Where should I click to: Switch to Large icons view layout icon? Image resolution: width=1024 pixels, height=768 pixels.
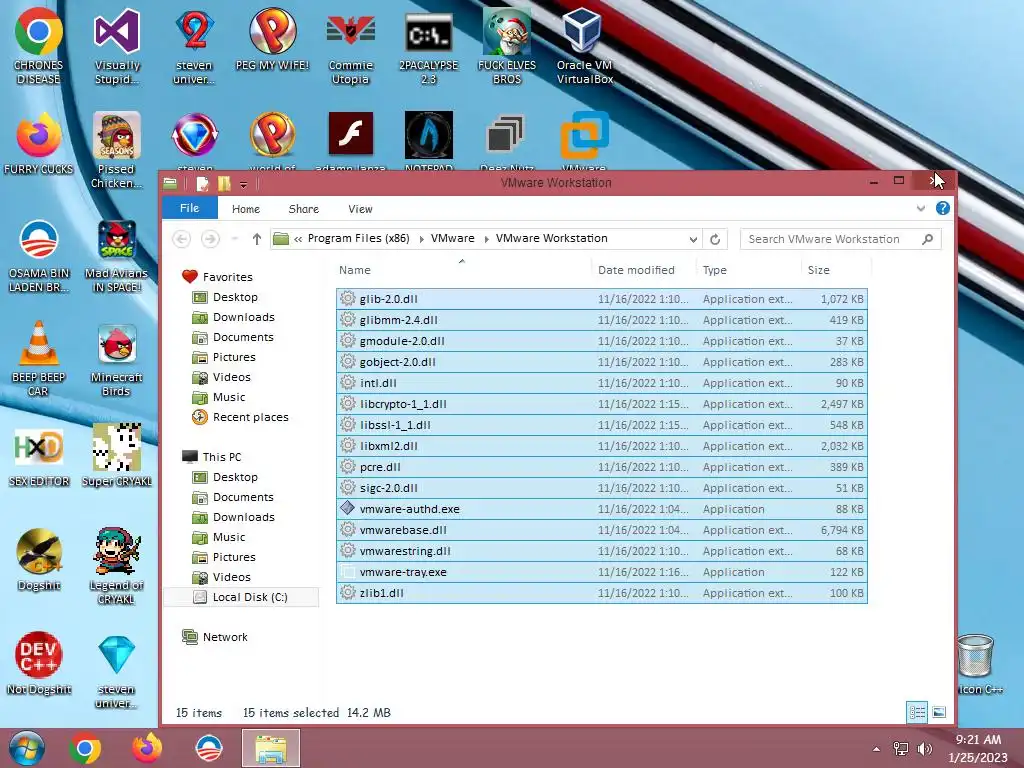pos(938,712)
